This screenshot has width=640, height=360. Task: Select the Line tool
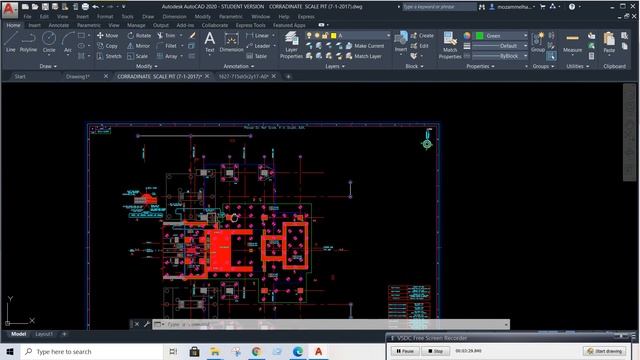point(11,42)
